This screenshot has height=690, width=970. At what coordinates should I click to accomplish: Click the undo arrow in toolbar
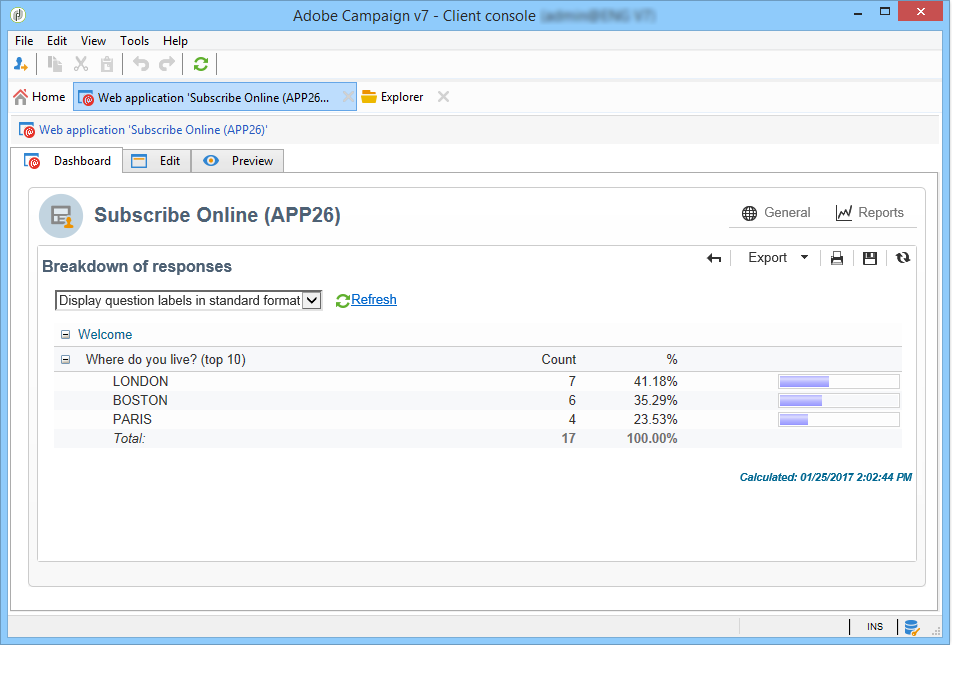pyautogui.click(x=141, y=64)
